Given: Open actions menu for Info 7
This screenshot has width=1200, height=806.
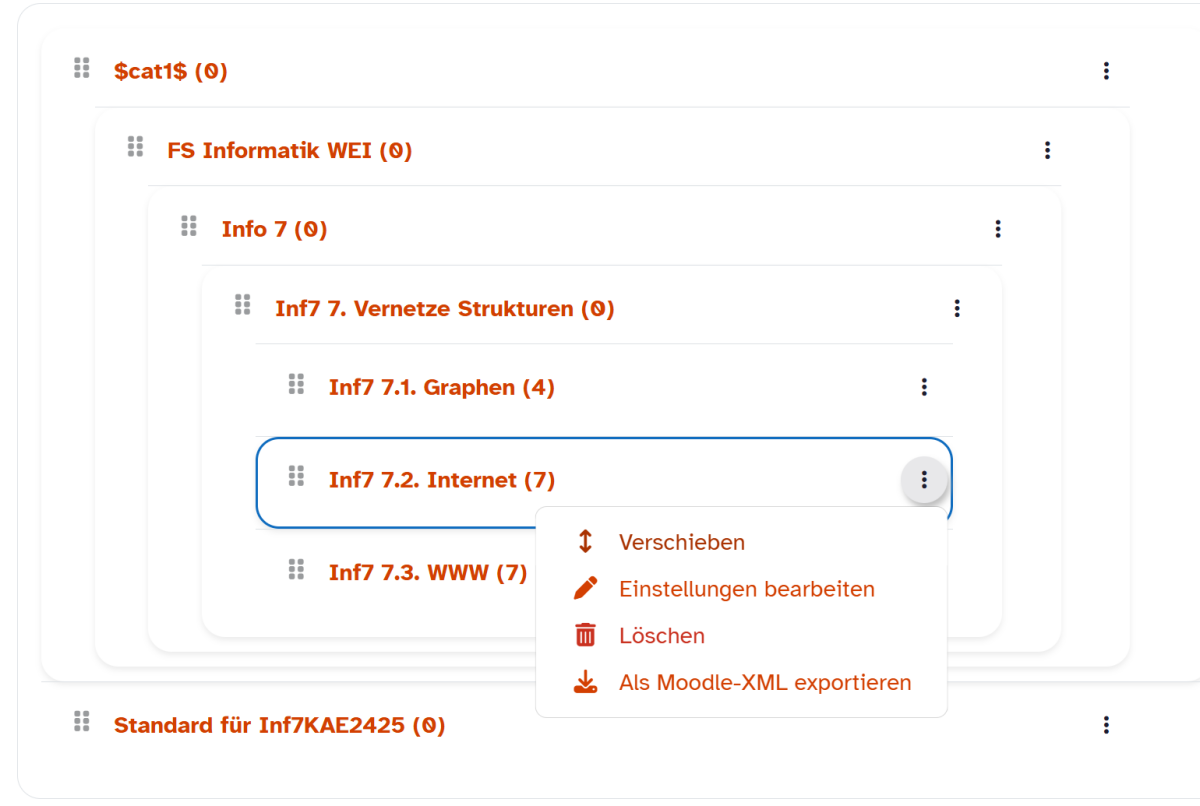Looking at the screenshot, I should coord(997,229).
